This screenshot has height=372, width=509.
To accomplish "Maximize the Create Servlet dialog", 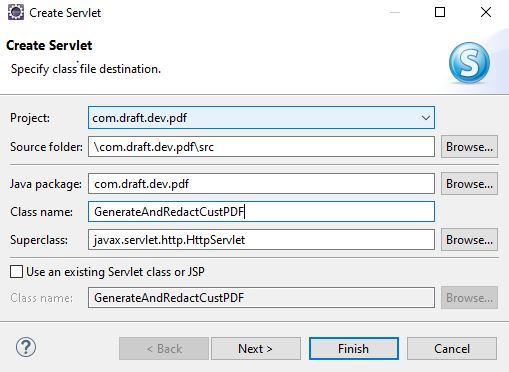I will tap(440, 12).
